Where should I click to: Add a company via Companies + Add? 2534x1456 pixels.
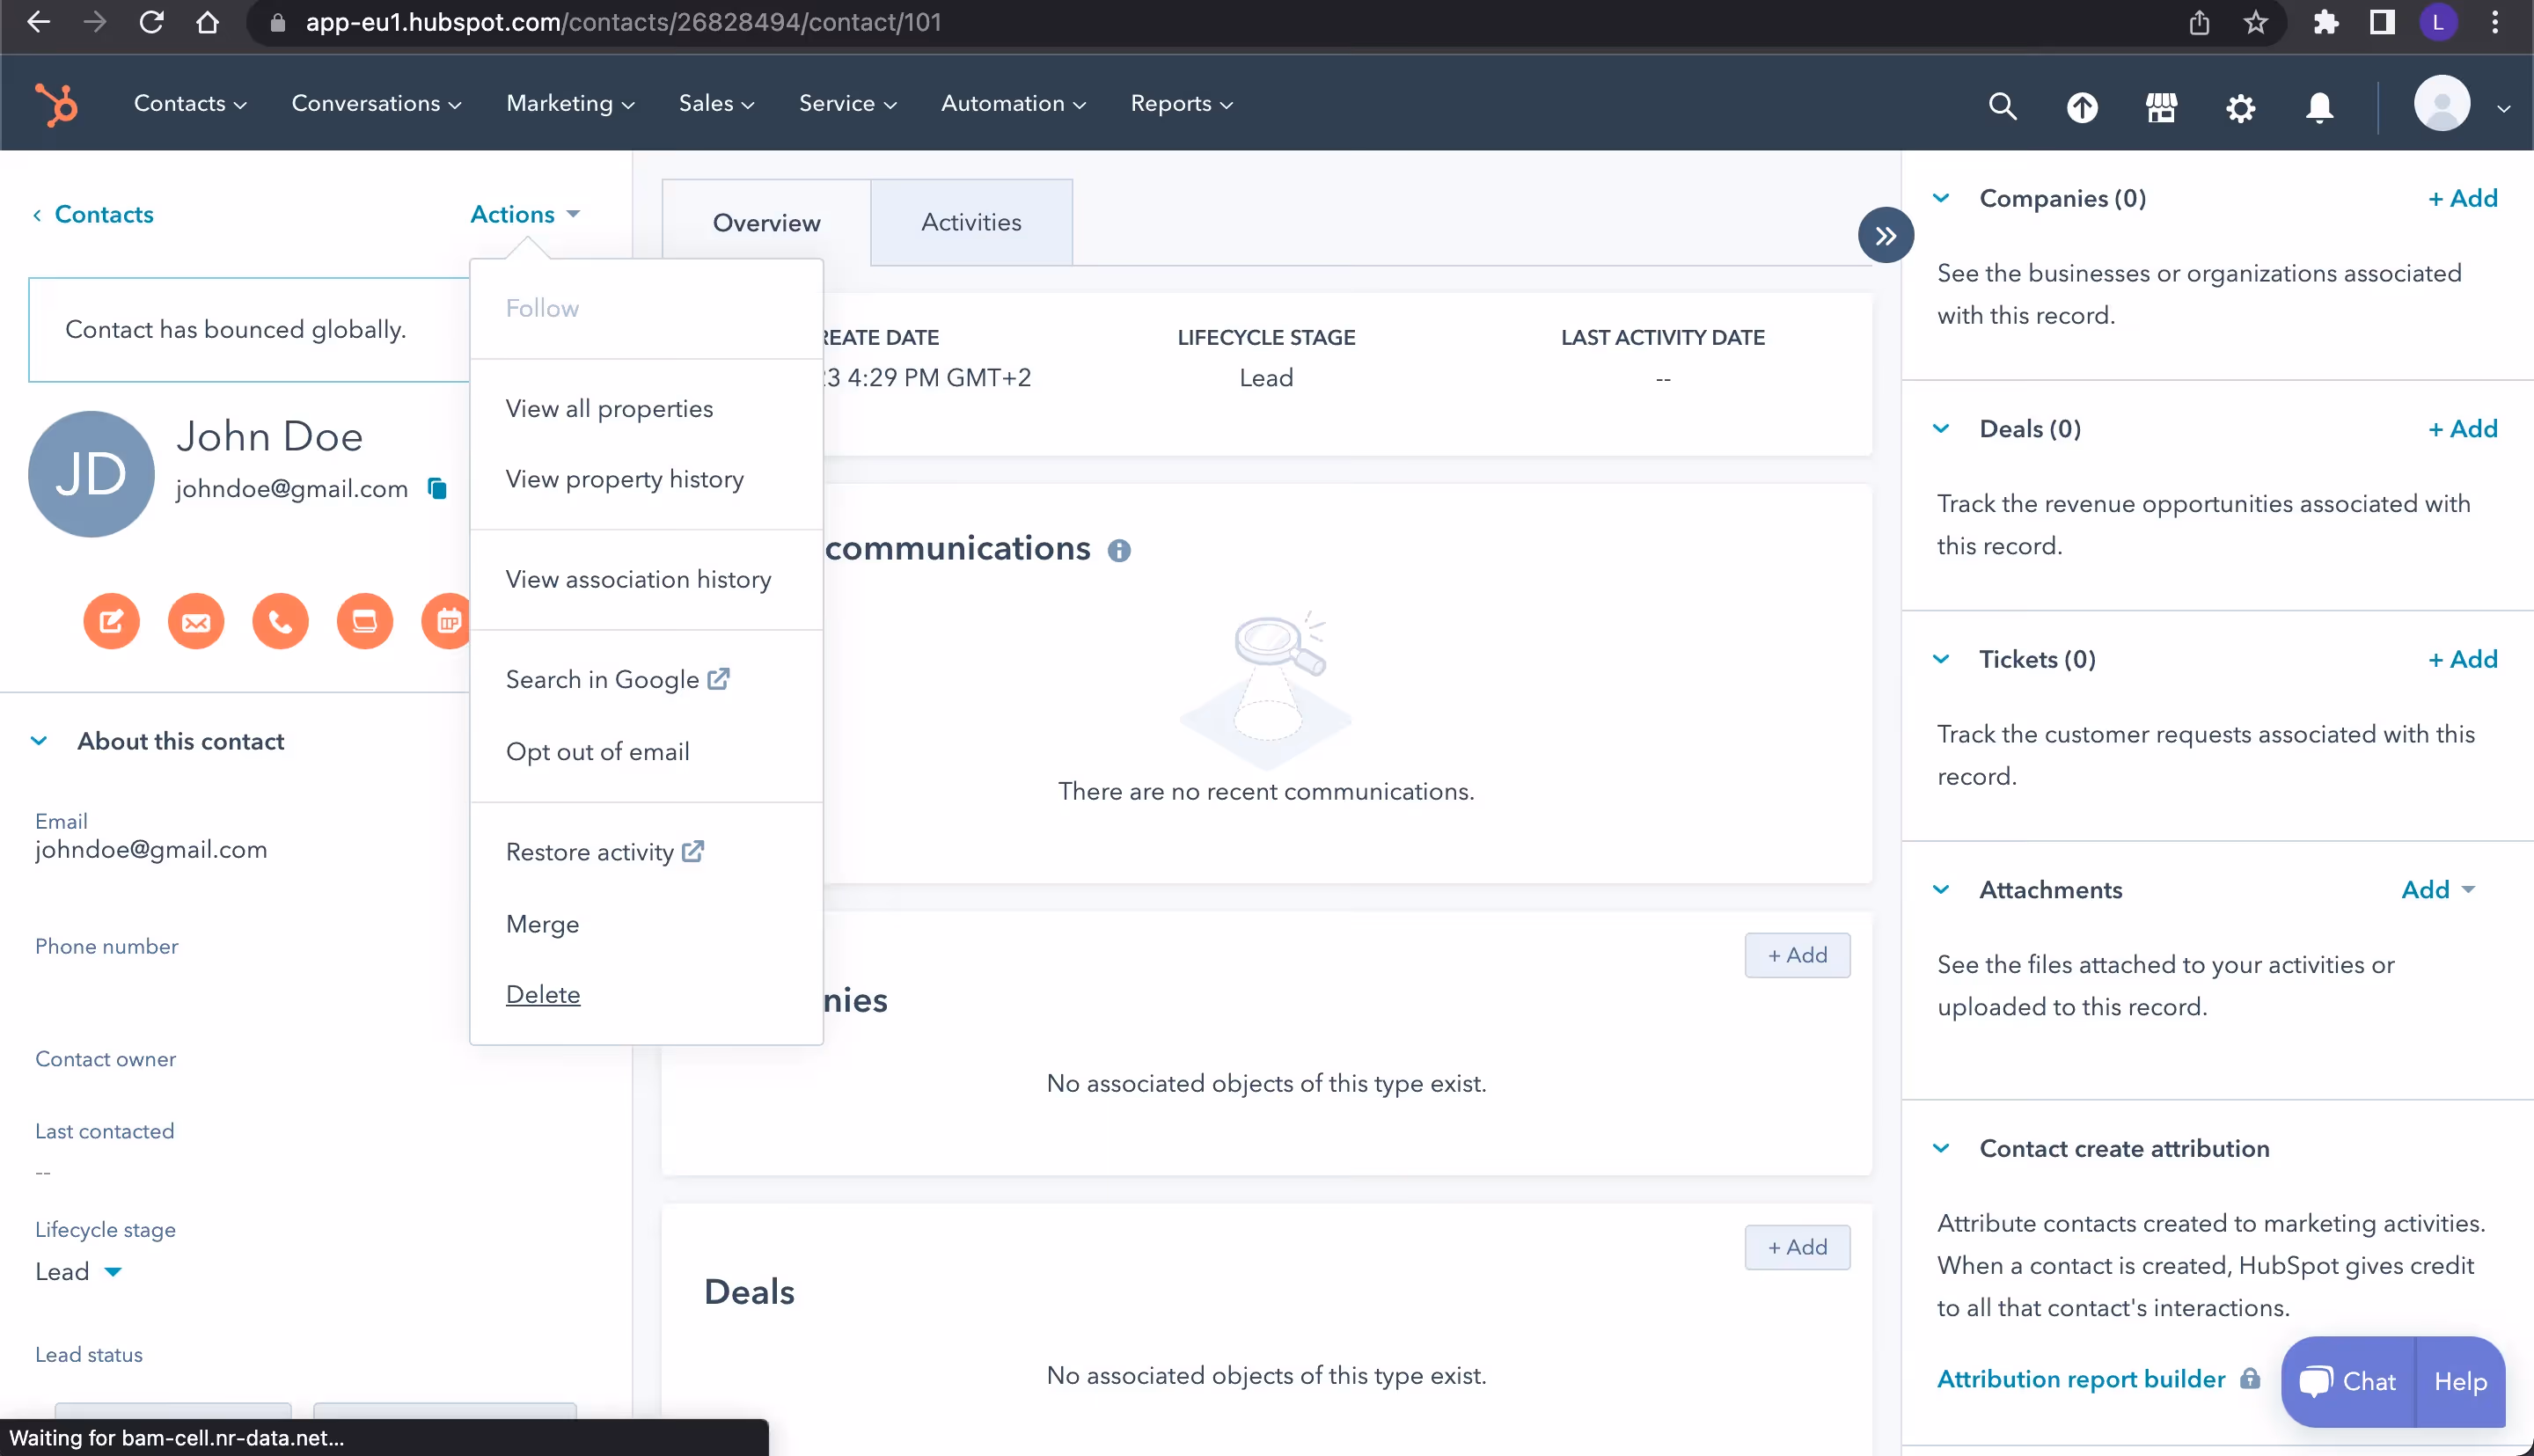[x=2463, y=198]
